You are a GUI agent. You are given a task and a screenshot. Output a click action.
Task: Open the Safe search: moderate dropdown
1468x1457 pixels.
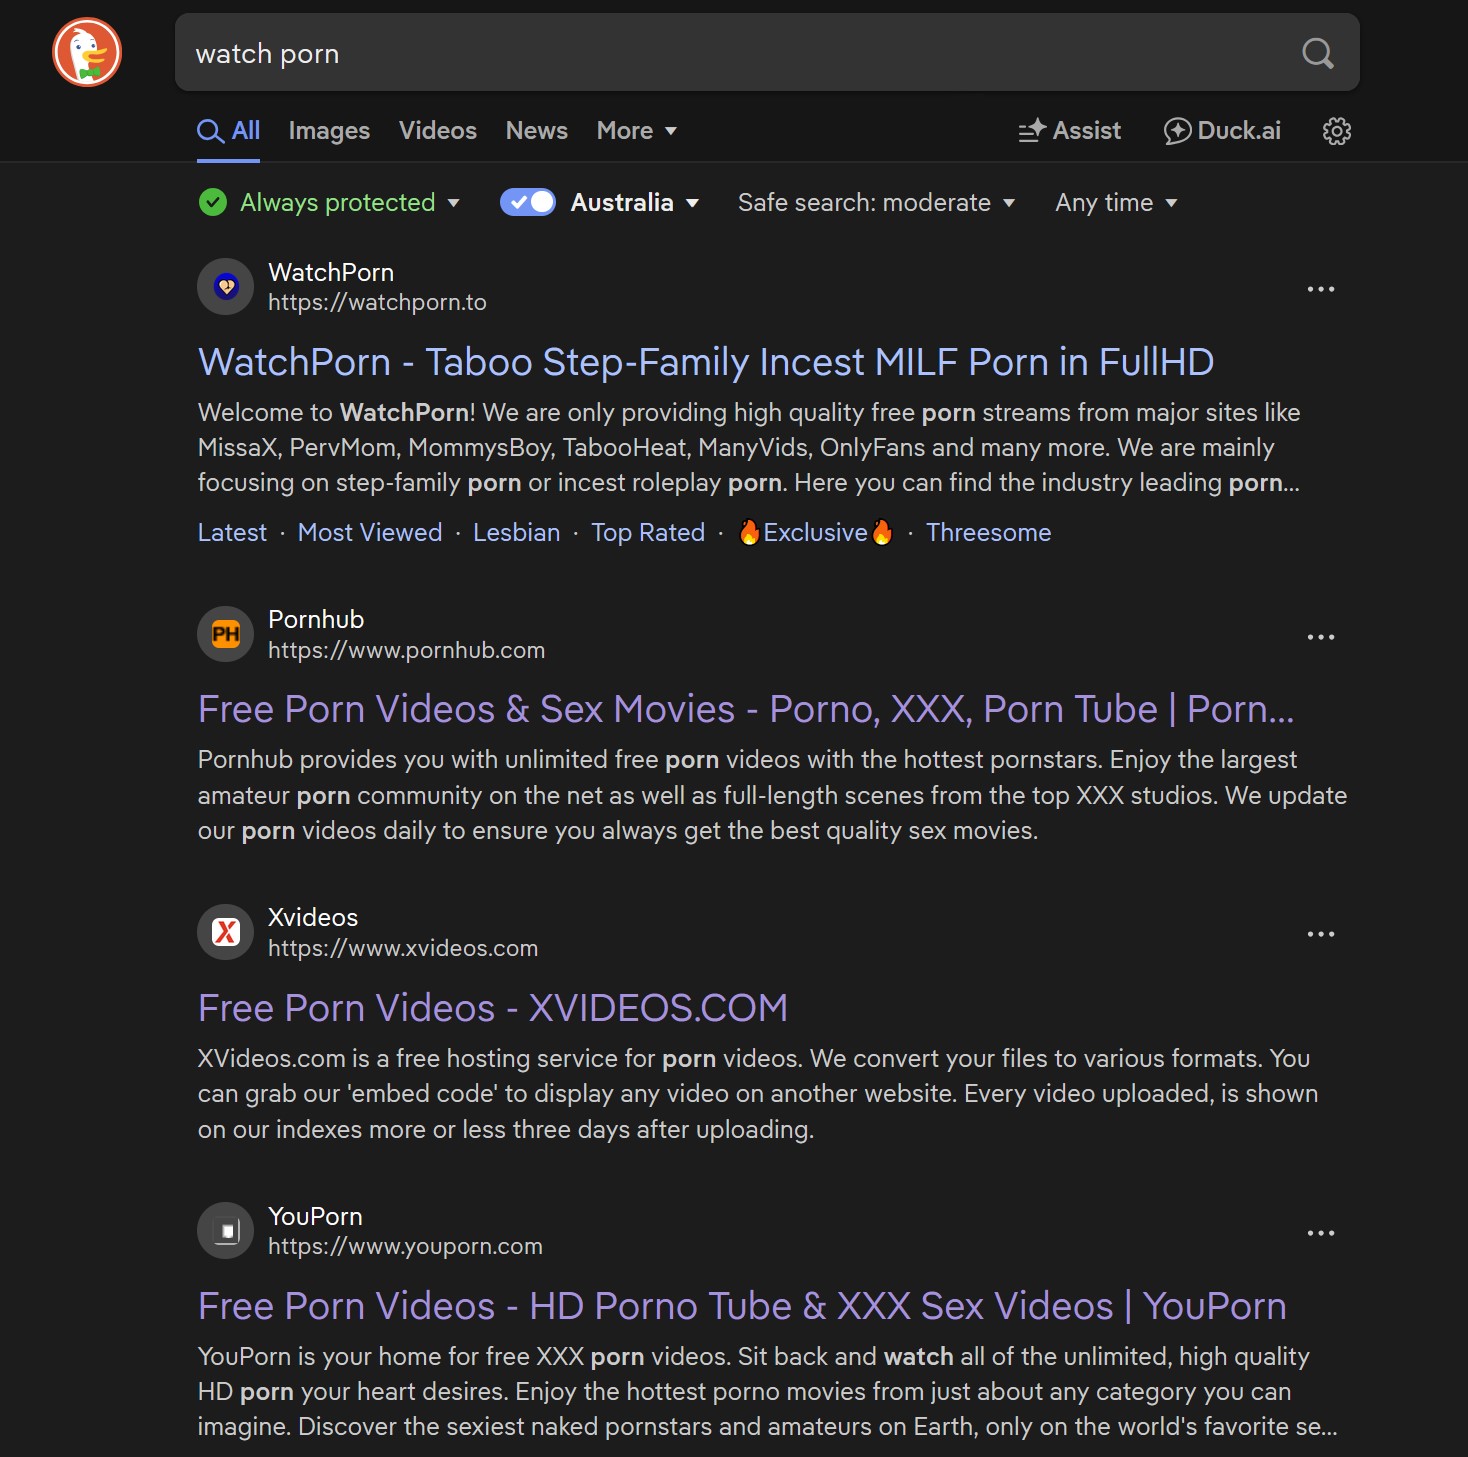click(x=876, y=203)
